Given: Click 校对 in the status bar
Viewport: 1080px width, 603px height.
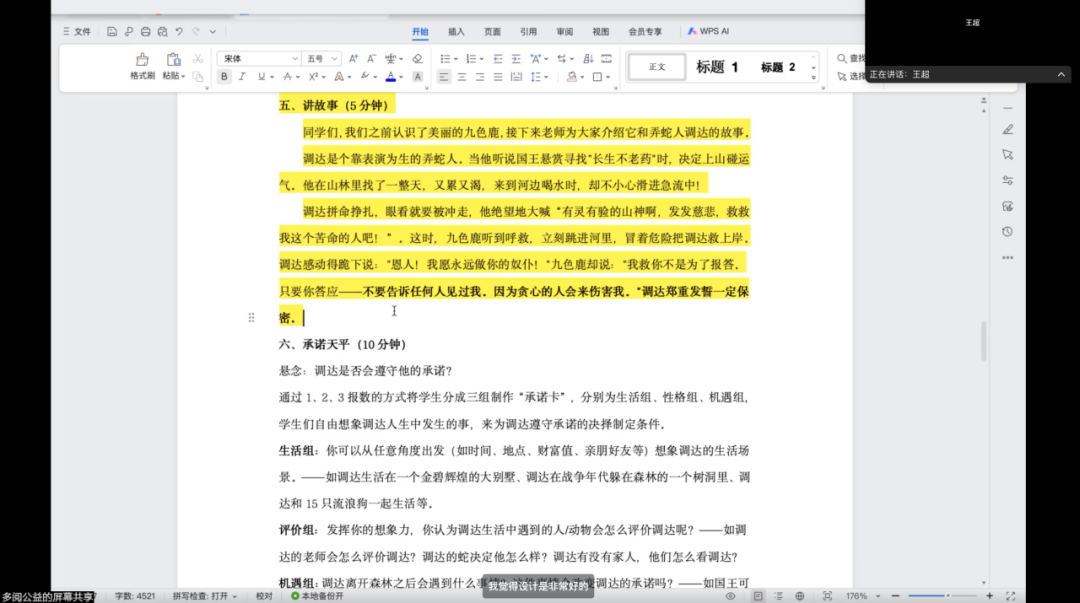Looking at the screenshot, I should pyautogui.click(x=264, y=596).
